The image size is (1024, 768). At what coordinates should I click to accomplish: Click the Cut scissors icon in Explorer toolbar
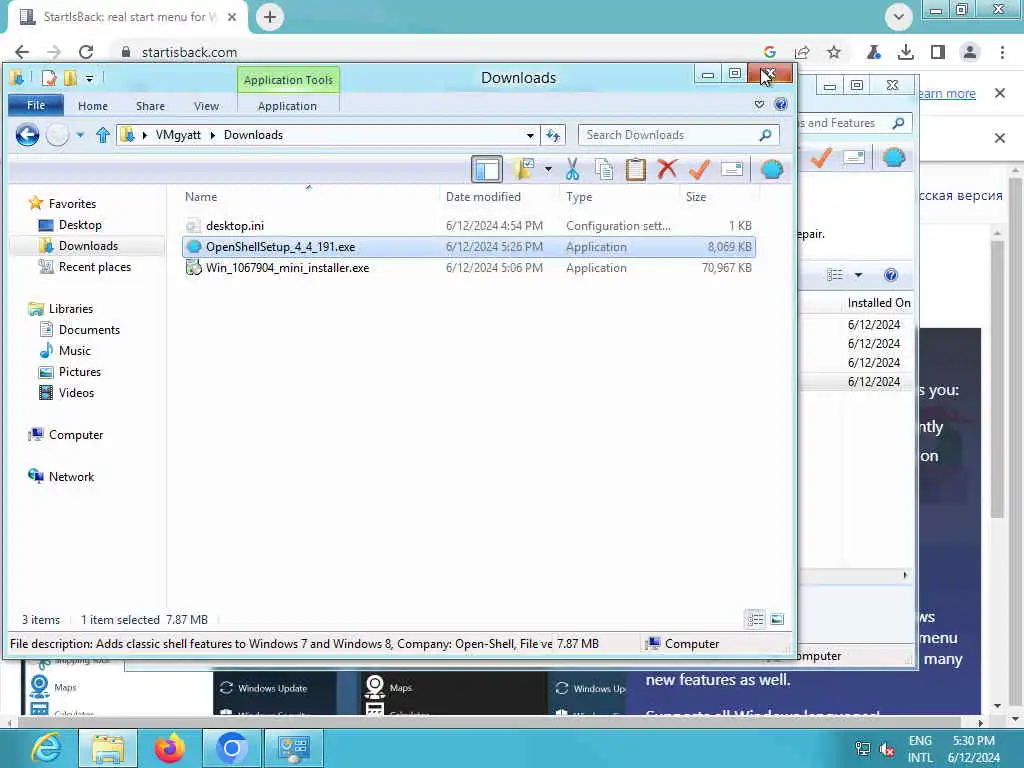[x=572, y=170]
